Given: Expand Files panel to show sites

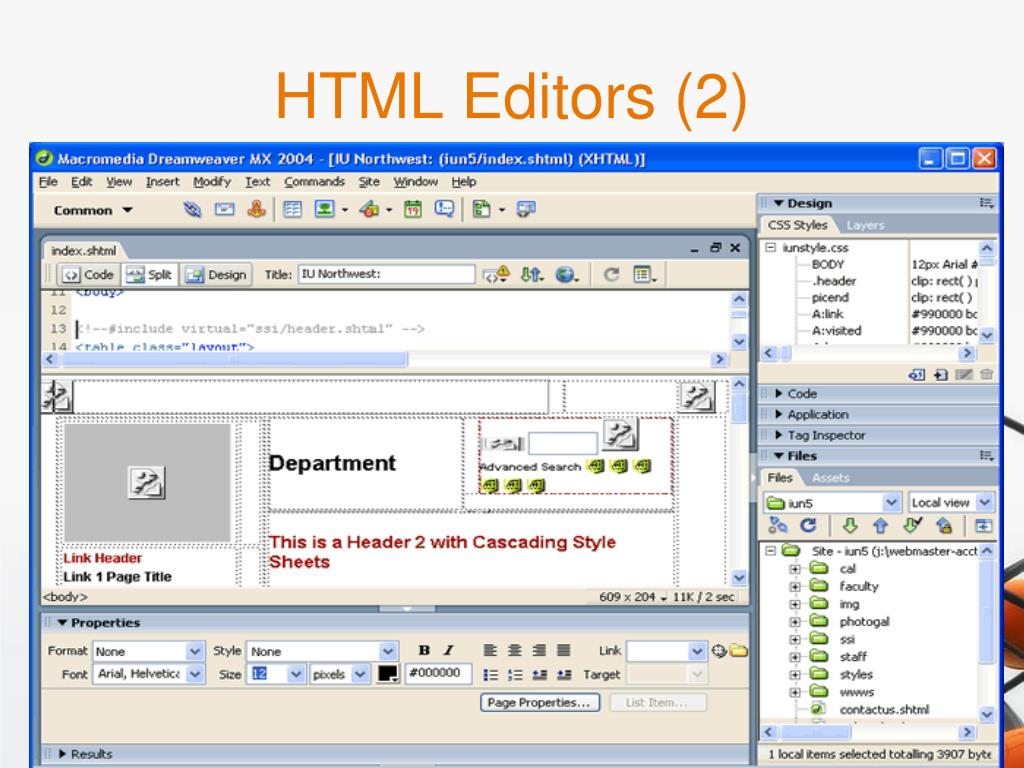Looking at the screenshot, I should point(983,526).
